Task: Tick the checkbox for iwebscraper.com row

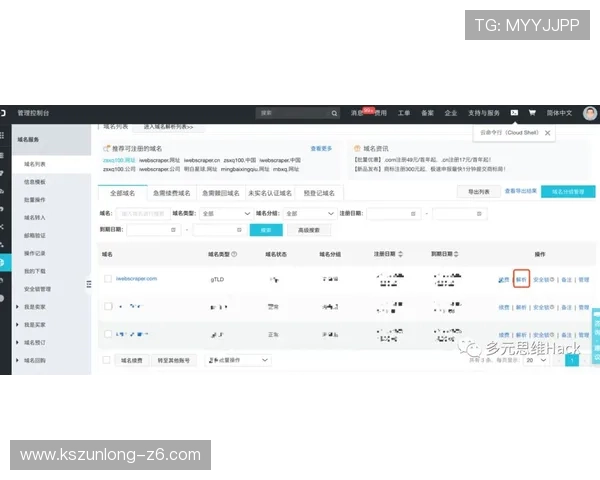Action: pos(108,279)
